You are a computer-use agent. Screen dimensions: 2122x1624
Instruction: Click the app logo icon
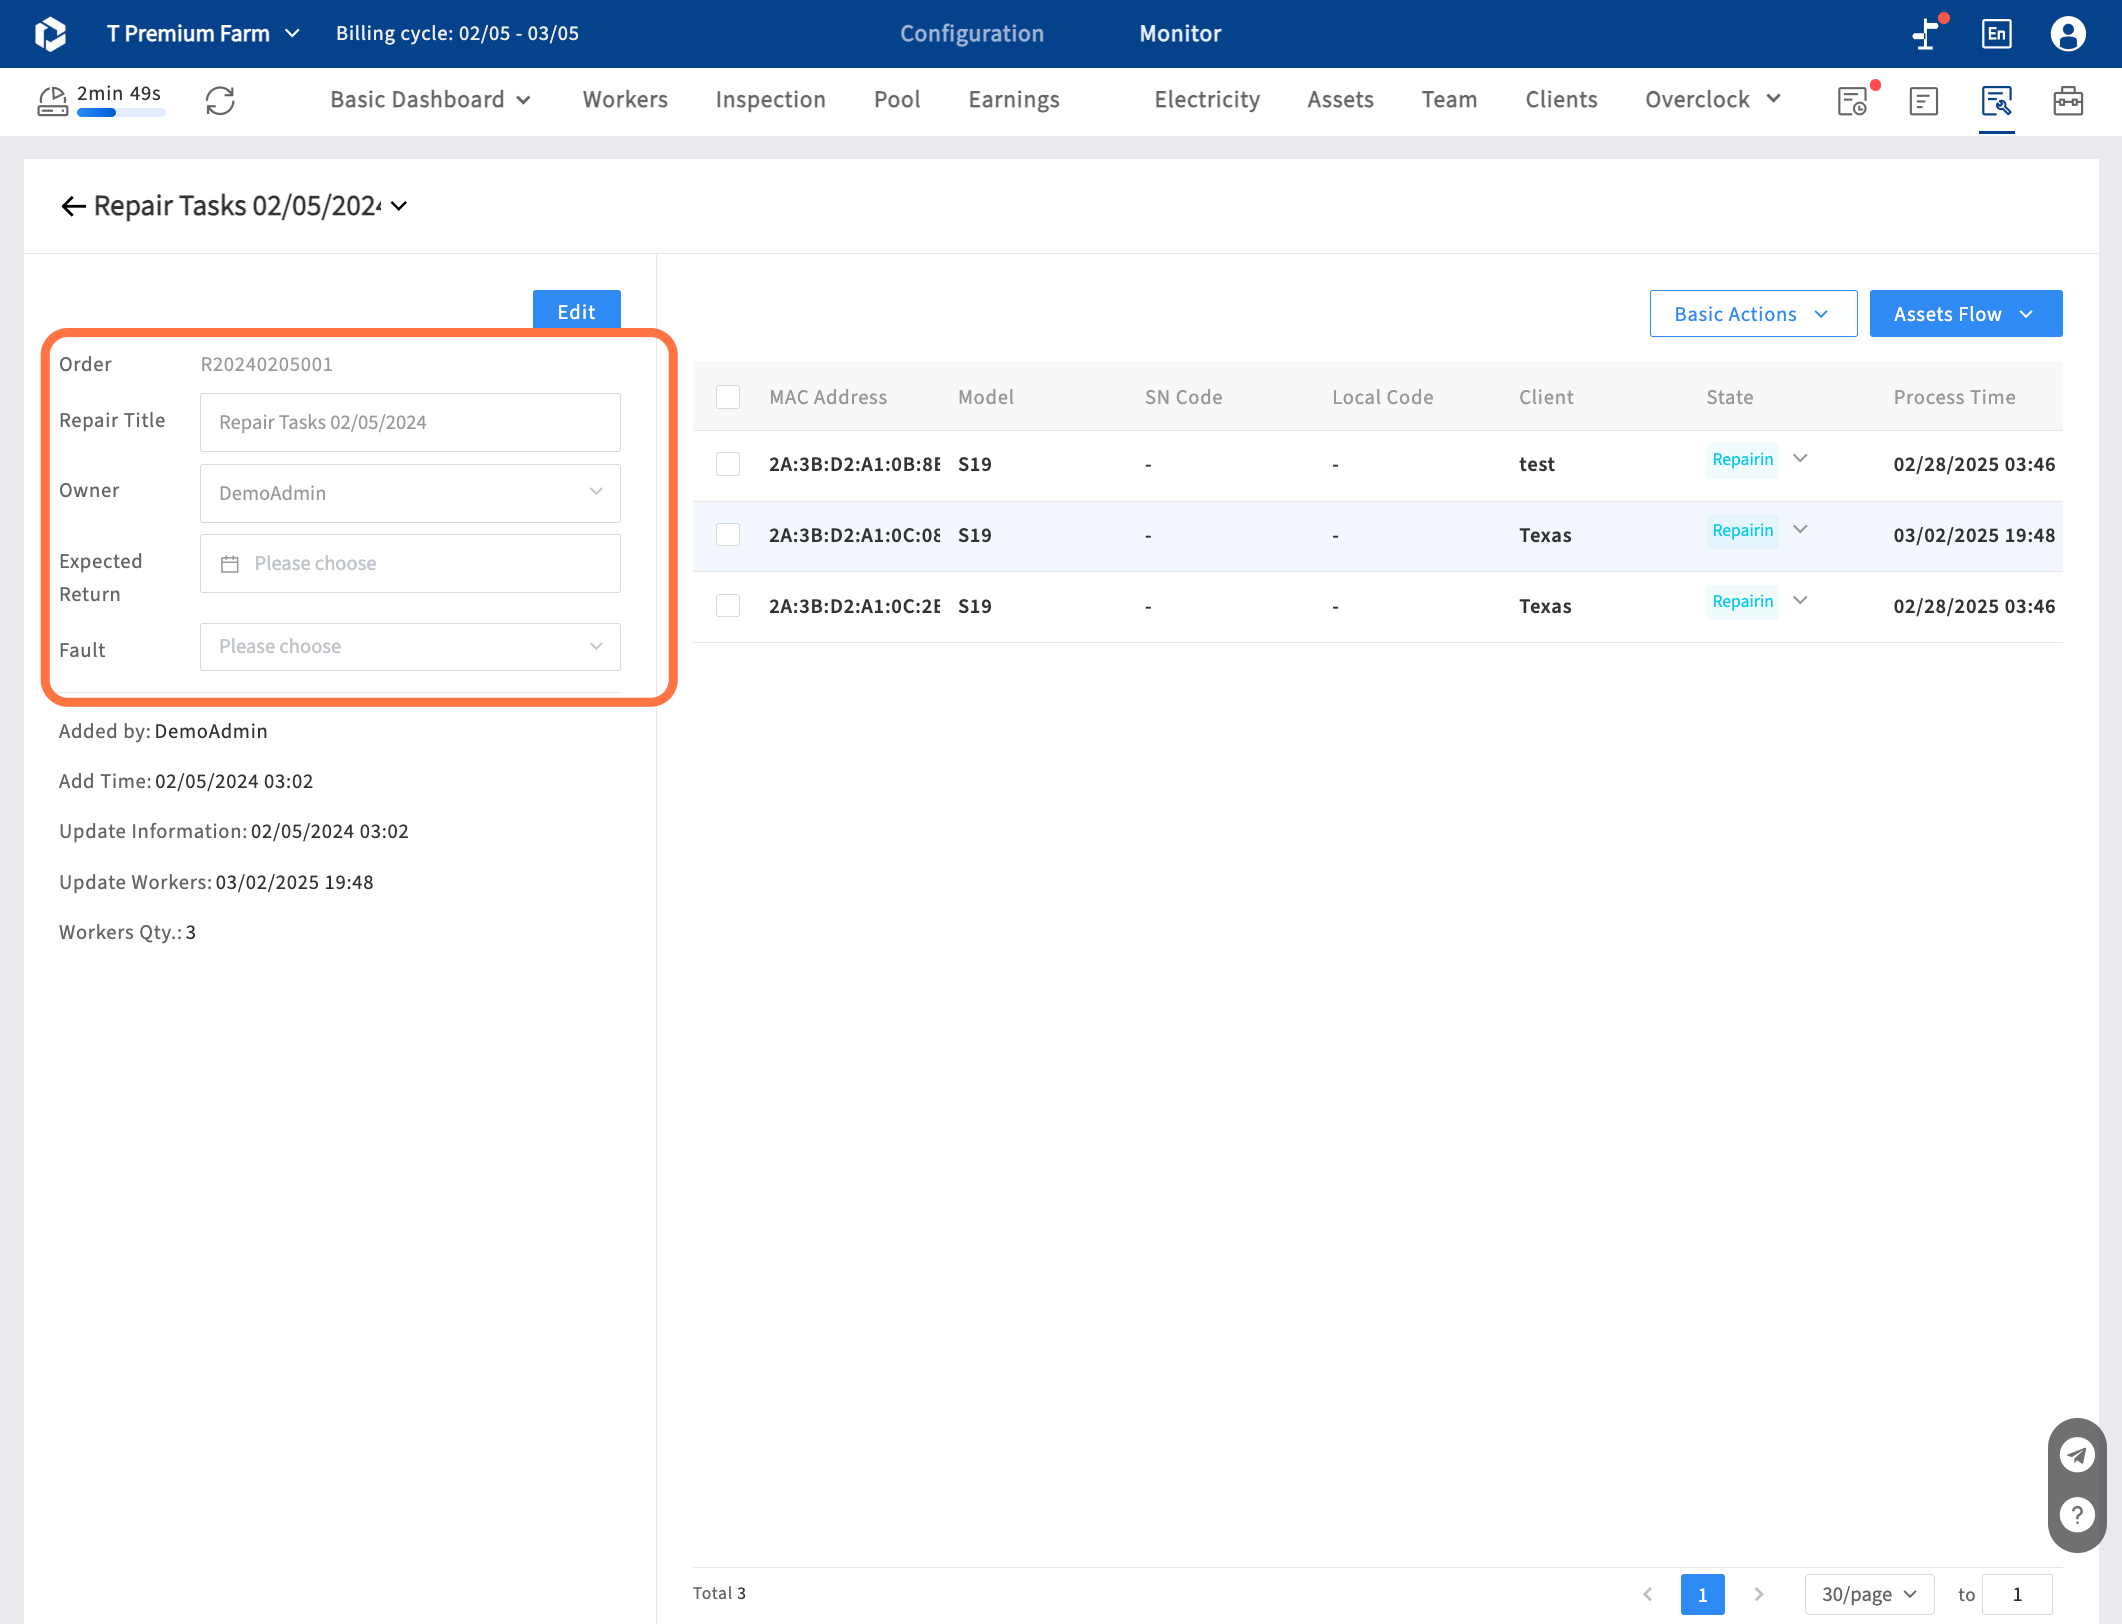pos(50,34)
